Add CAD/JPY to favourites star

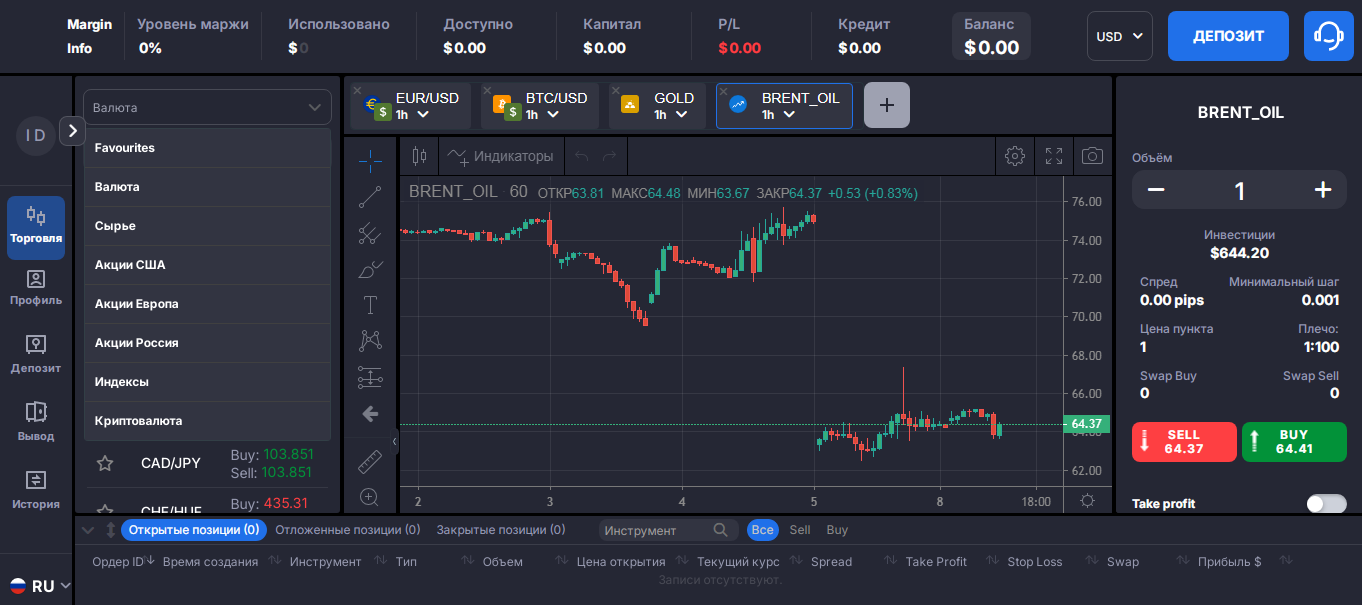point(104,463)
